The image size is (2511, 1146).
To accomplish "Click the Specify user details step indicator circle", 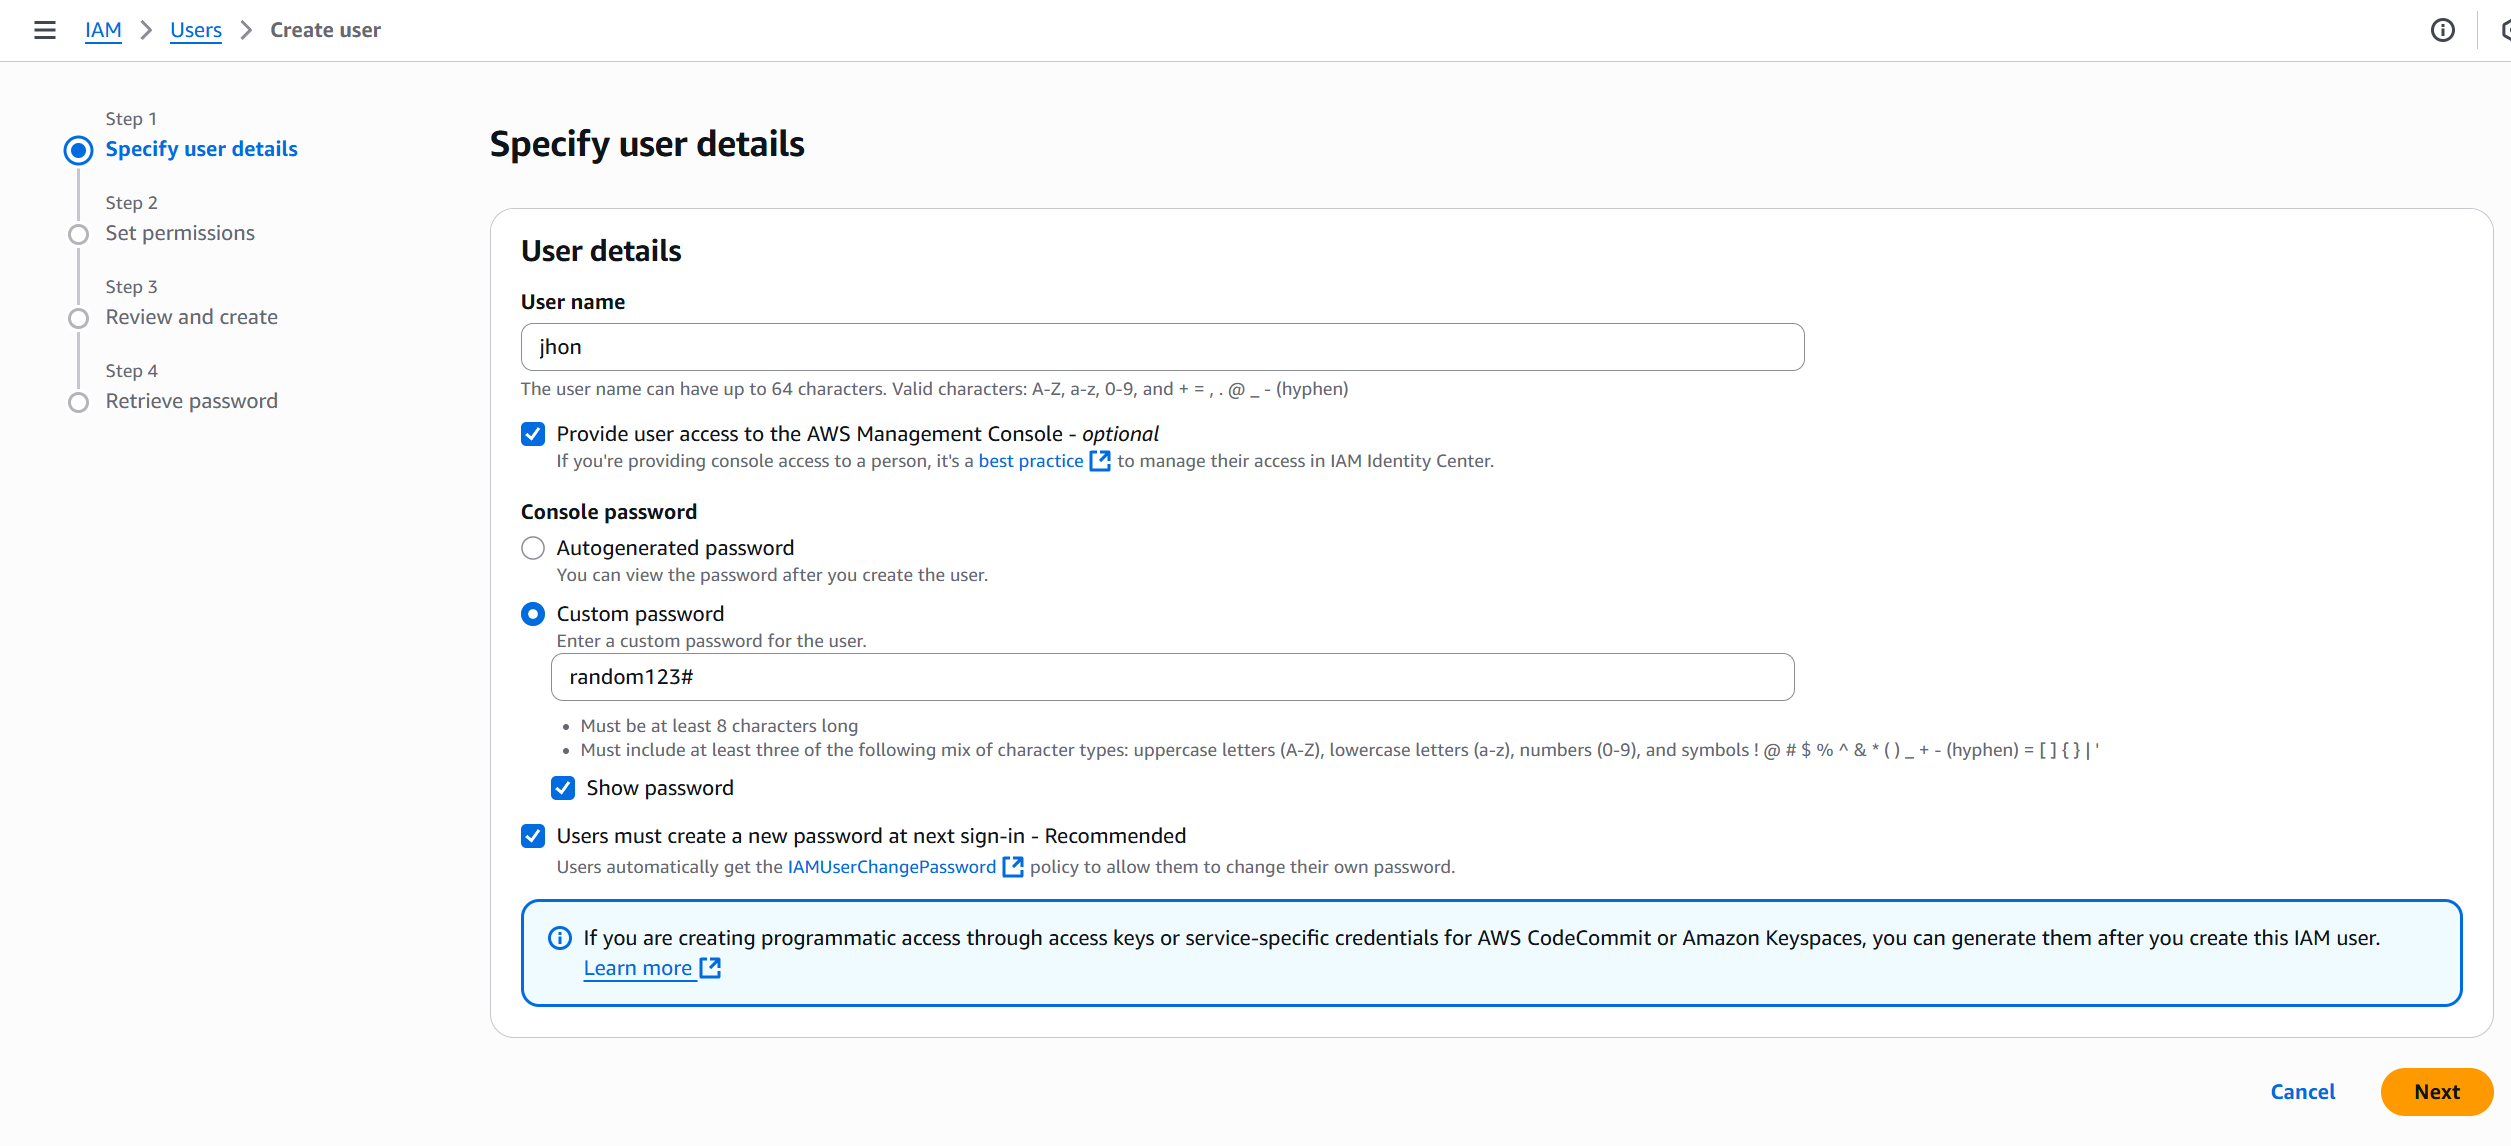I will [78, 150].
